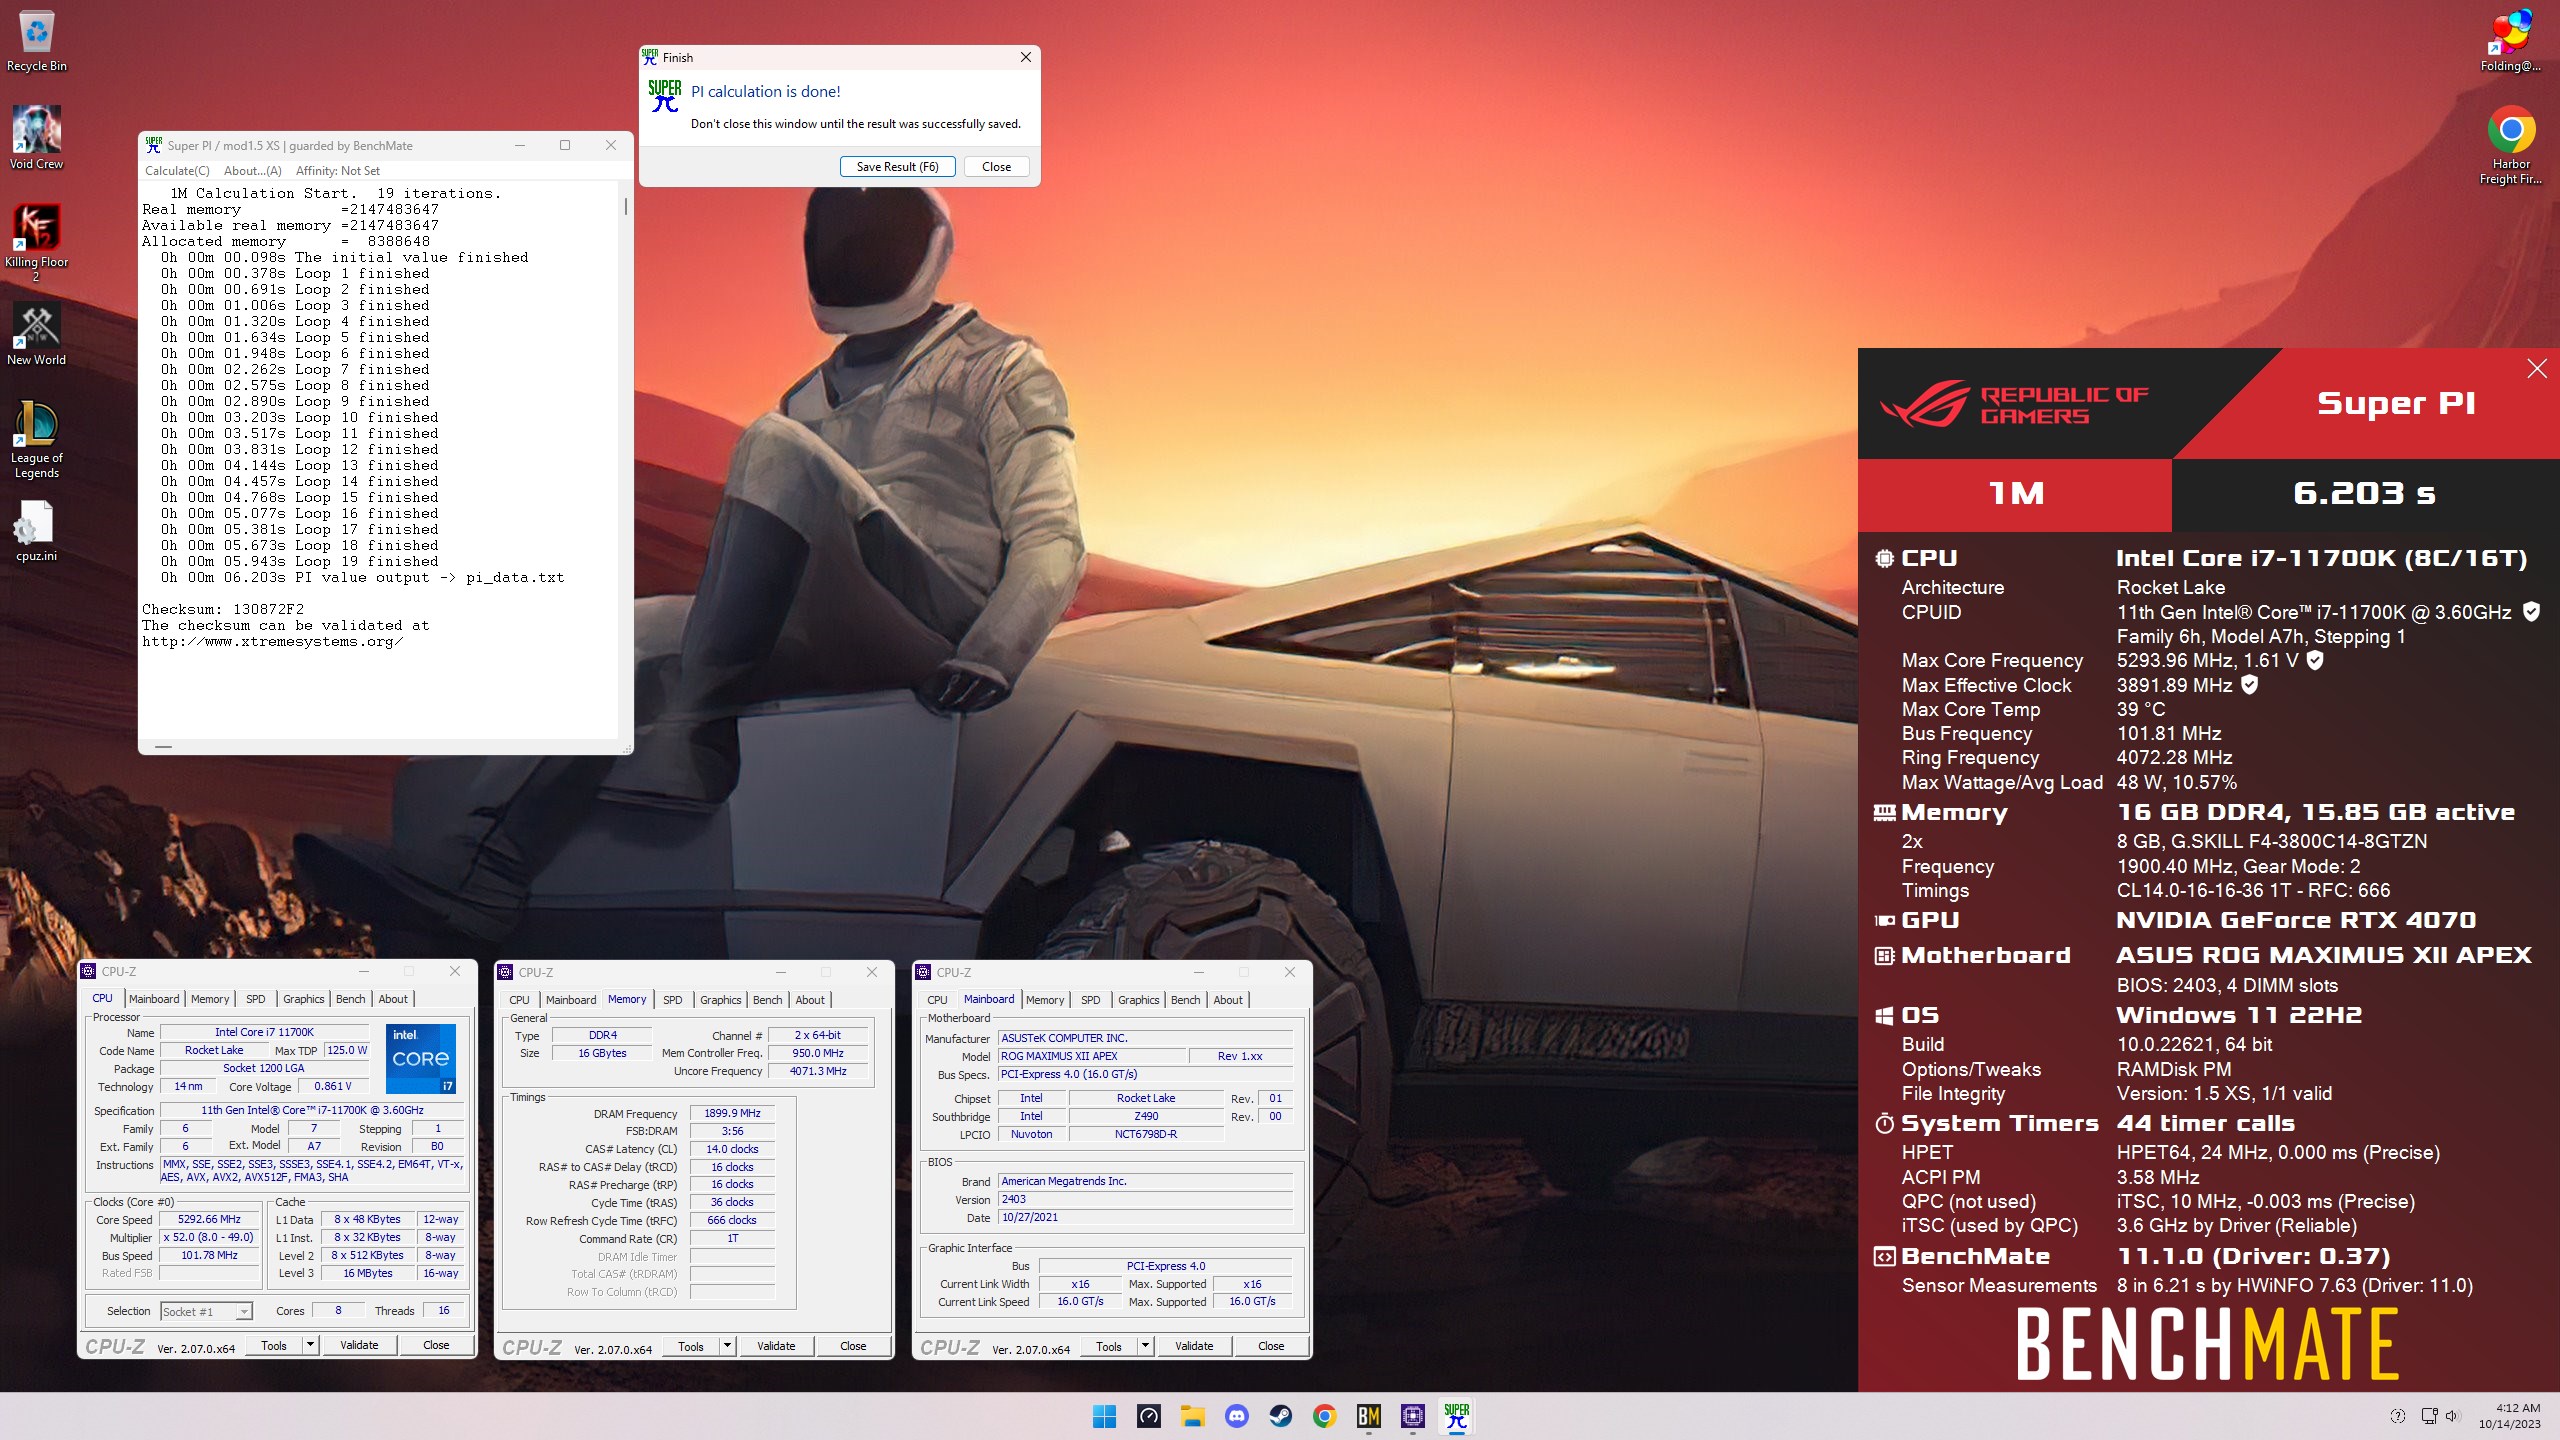This screenshot has width=2560, height=1440.
Task: Click the clock and date in taskbar
Action: point(2509,1416)
